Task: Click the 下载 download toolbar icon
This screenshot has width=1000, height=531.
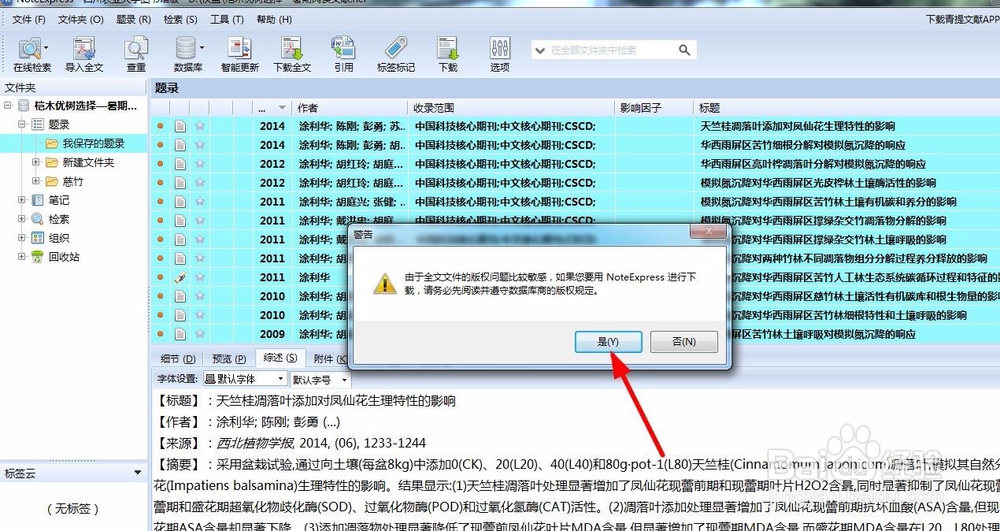Action: [x=448, y=54]
